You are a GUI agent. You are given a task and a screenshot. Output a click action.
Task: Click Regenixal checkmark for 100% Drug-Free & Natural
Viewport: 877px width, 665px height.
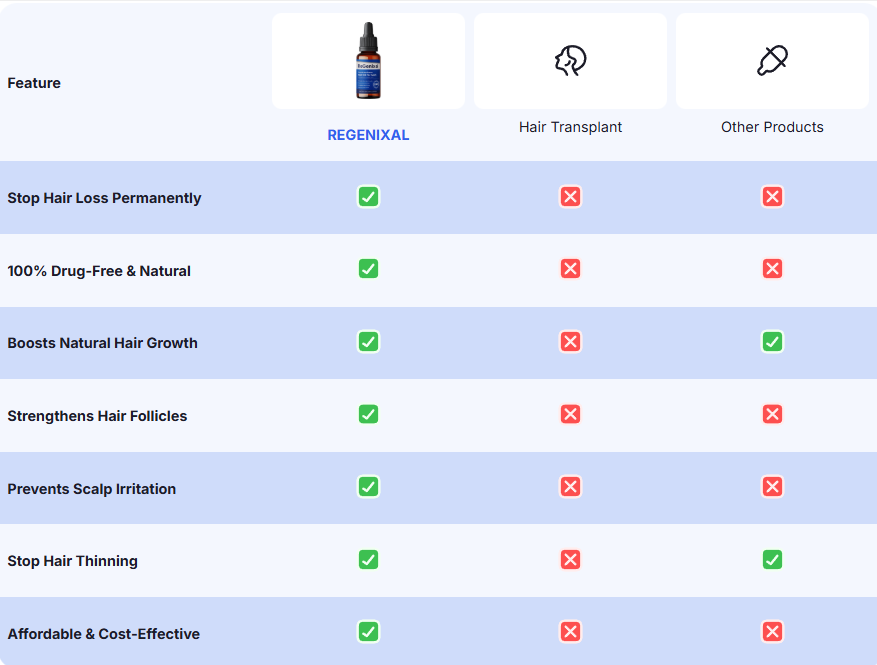(x=368, y=269)
